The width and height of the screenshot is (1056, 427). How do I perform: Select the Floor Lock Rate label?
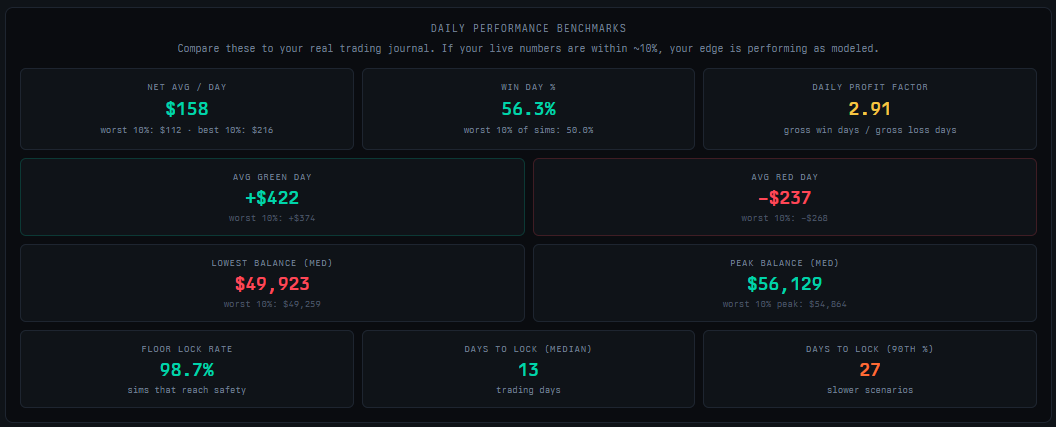click(x=187, y=349)
